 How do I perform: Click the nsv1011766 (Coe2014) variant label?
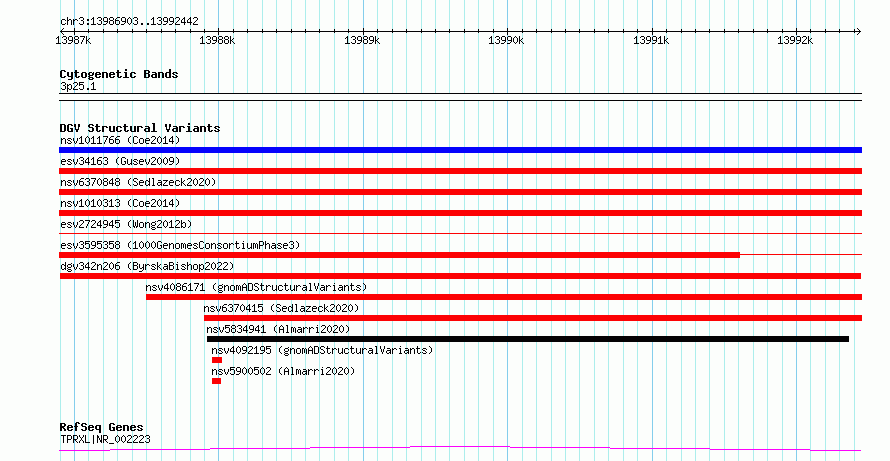click(120, 140)
